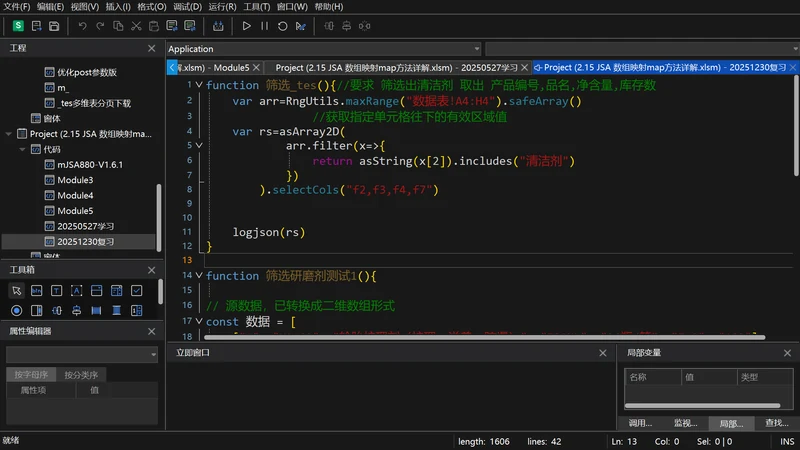800x450 pixels.
Task: Close the 20250527学习 editor tab
Action: tap(524, 67)
